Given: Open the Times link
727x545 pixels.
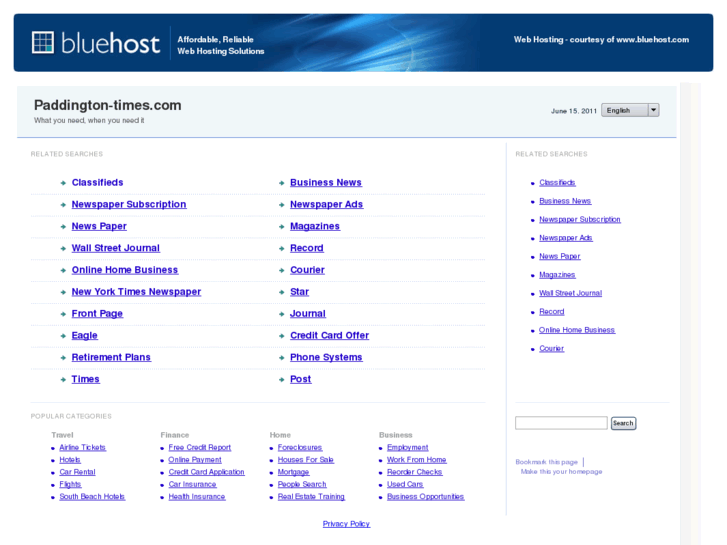Looking at the screenshot, I should (x=85, y=379).
